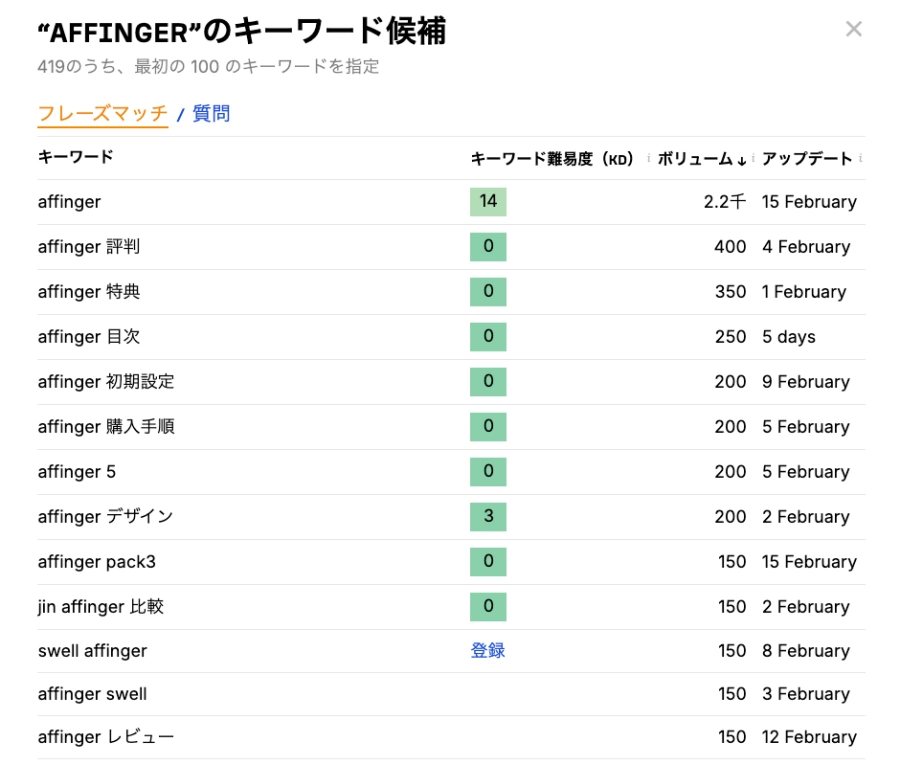
Task: Click the info icon beside アップデート
Action: point(860,158)
